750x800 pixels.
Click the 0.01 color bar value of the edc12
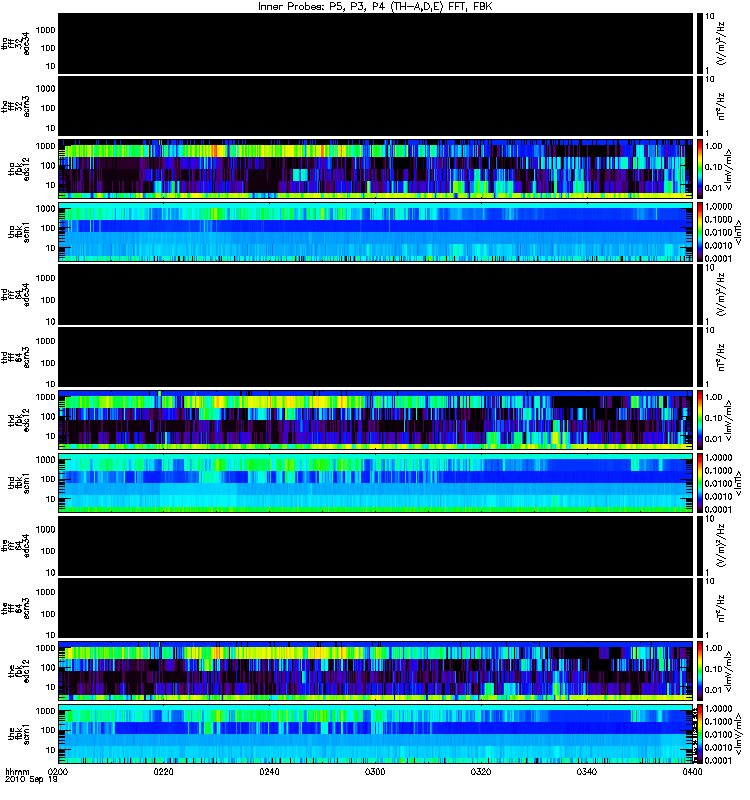point(713,690)
